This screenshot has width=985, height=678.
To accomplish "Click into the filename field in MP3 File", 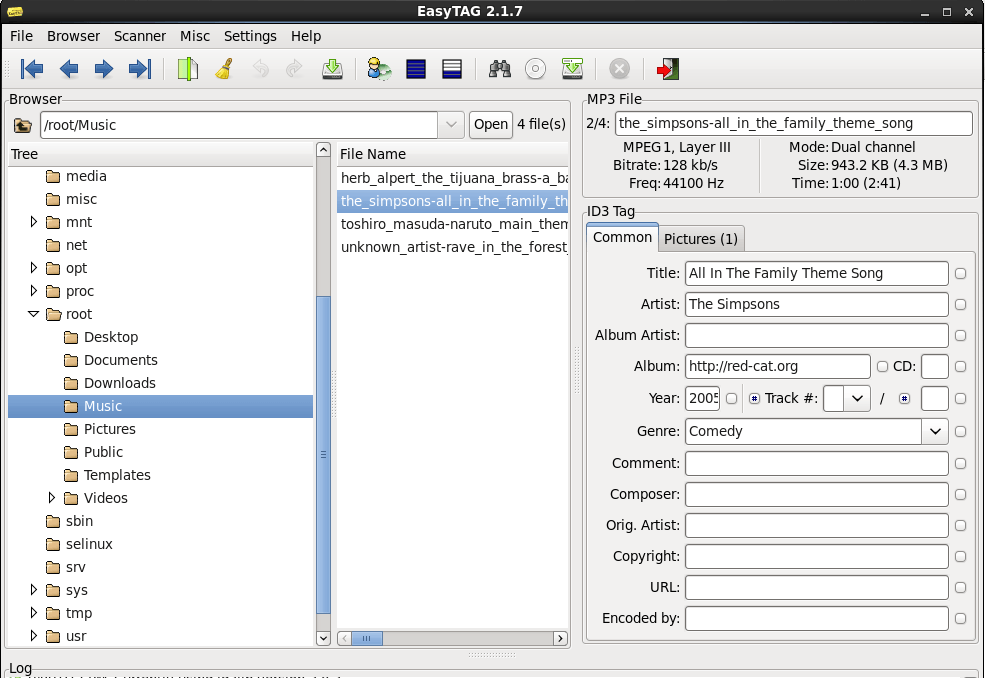I will pos(794,123).
